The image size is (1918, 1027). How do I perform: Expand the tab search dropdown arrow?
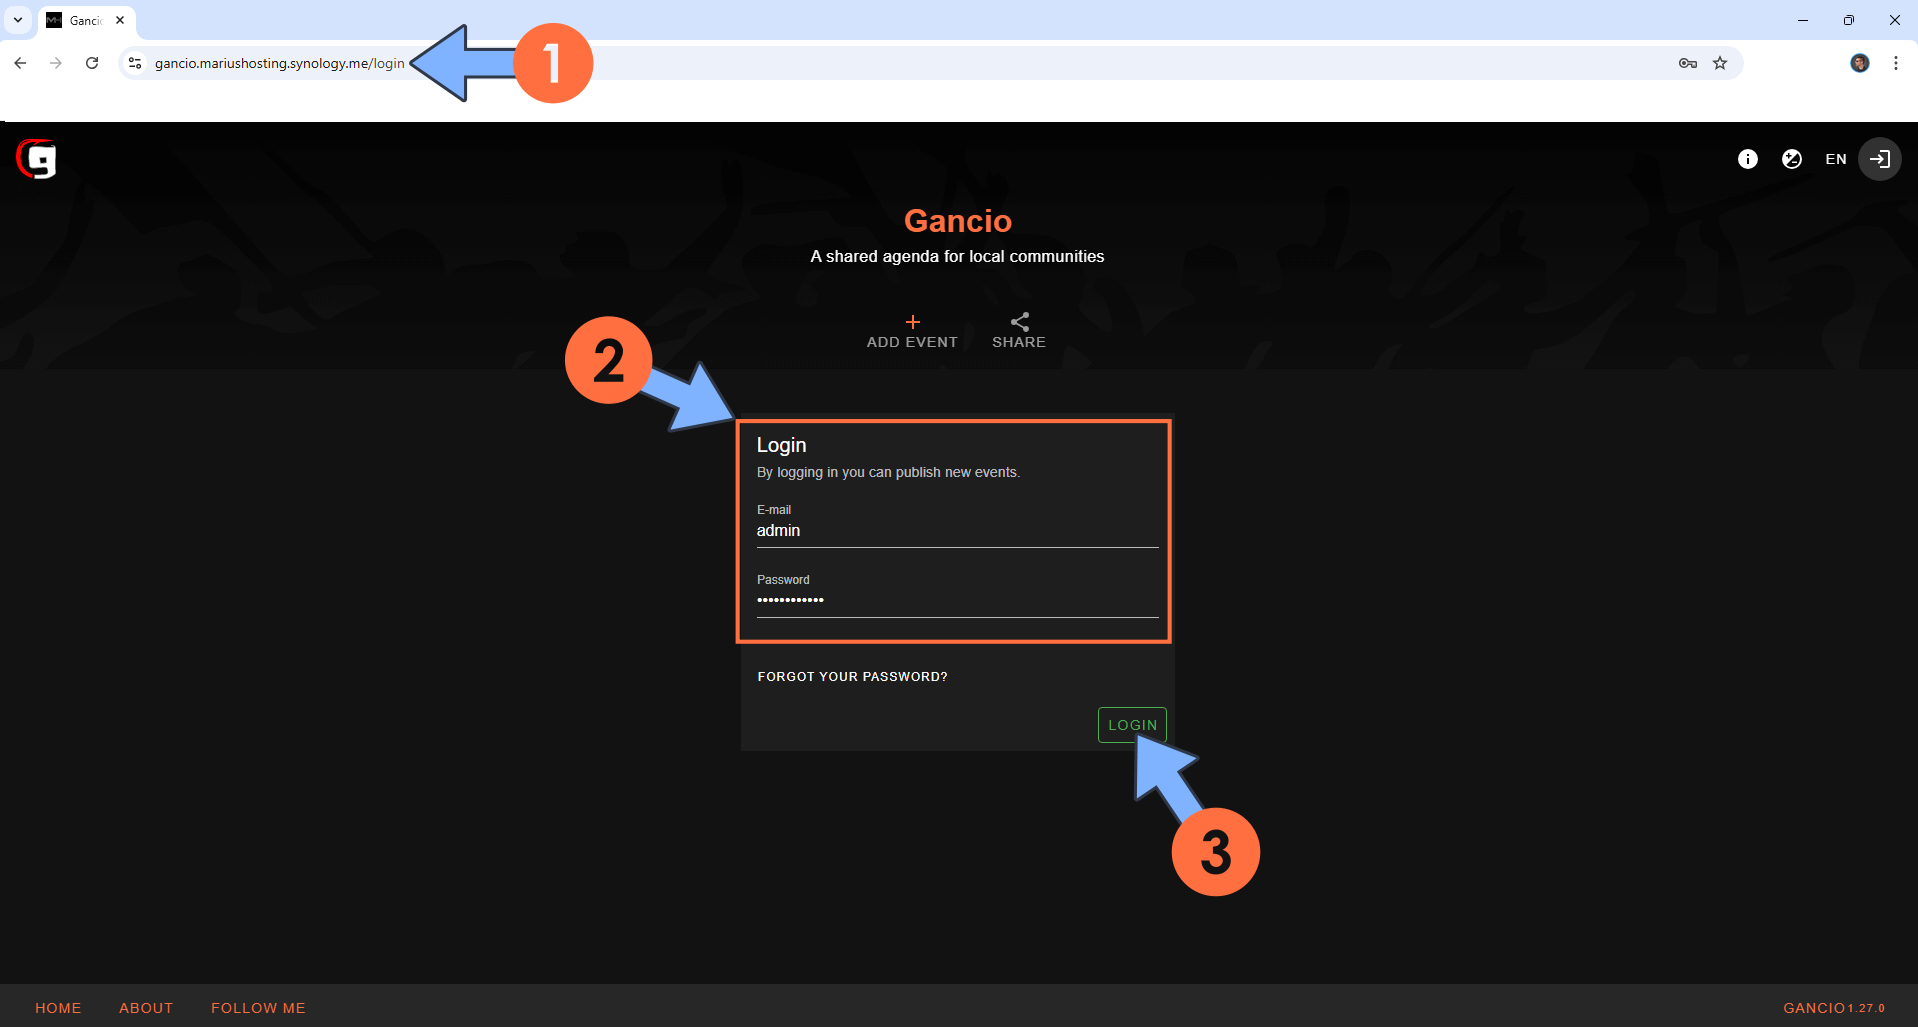point(18,20)
